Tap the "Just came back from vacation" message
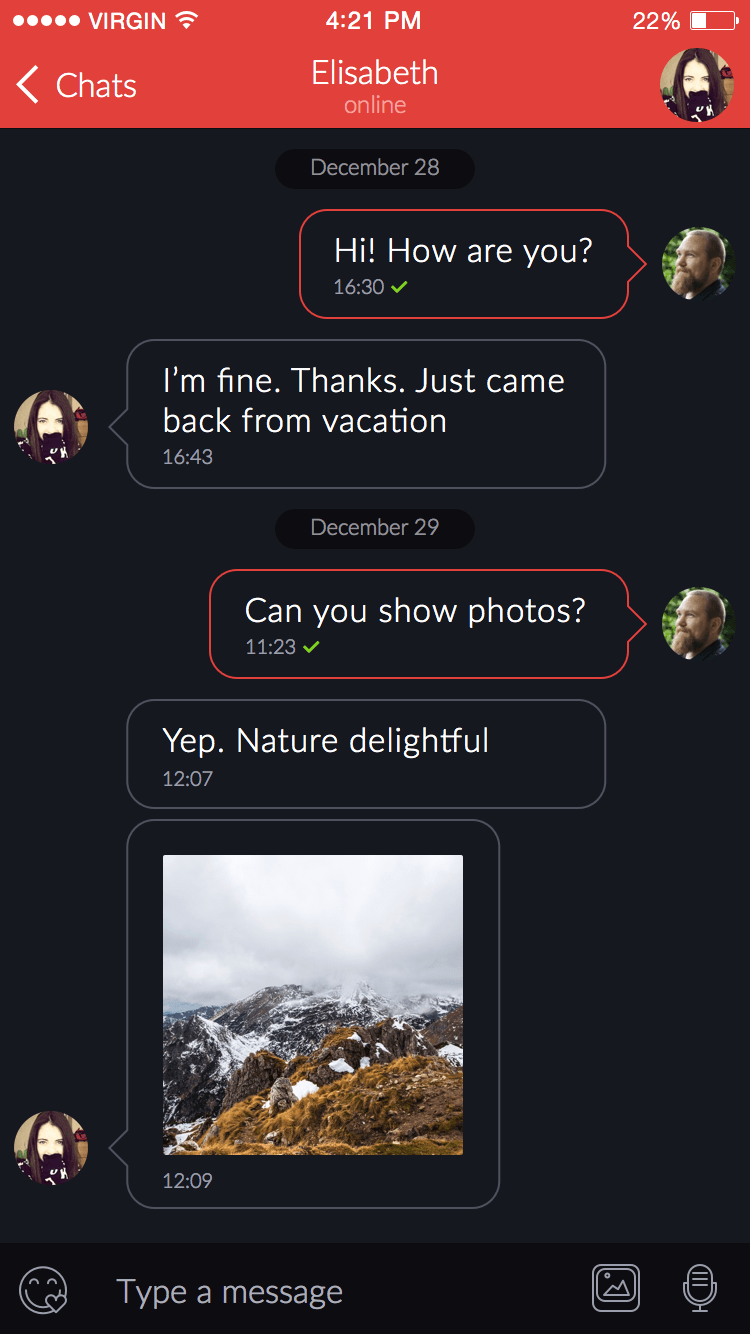750x1334 pixels. click(x=366, y=413)
